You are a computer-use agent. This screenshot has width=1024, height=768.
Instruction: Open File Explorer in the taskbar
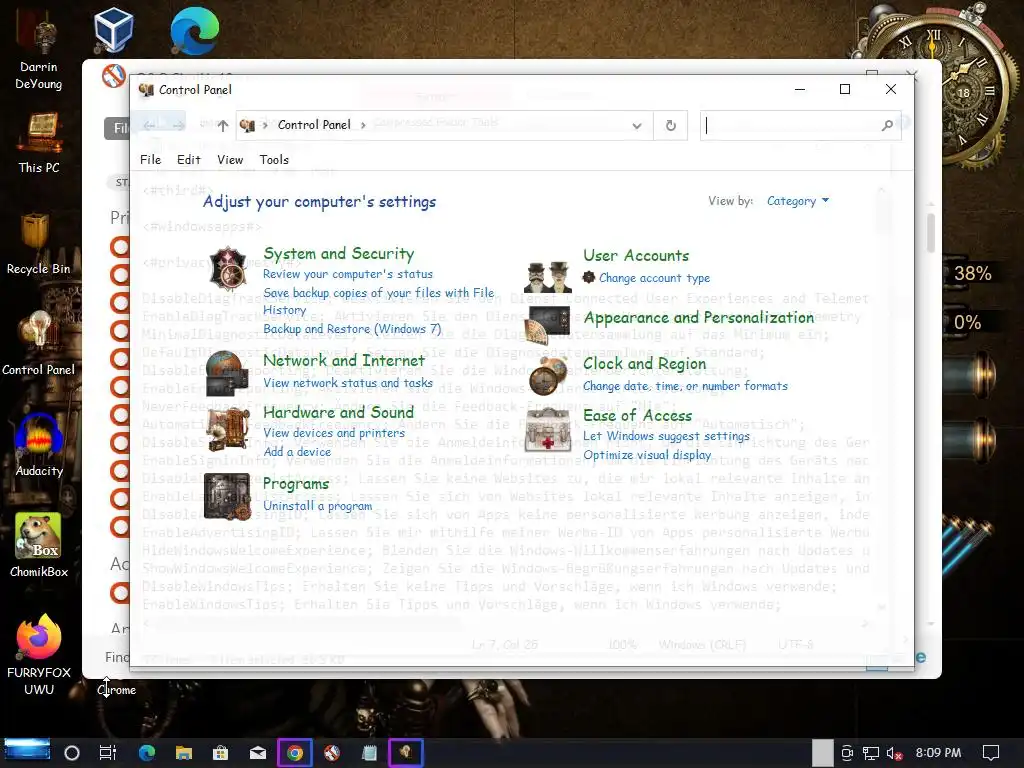coord(184,753)
